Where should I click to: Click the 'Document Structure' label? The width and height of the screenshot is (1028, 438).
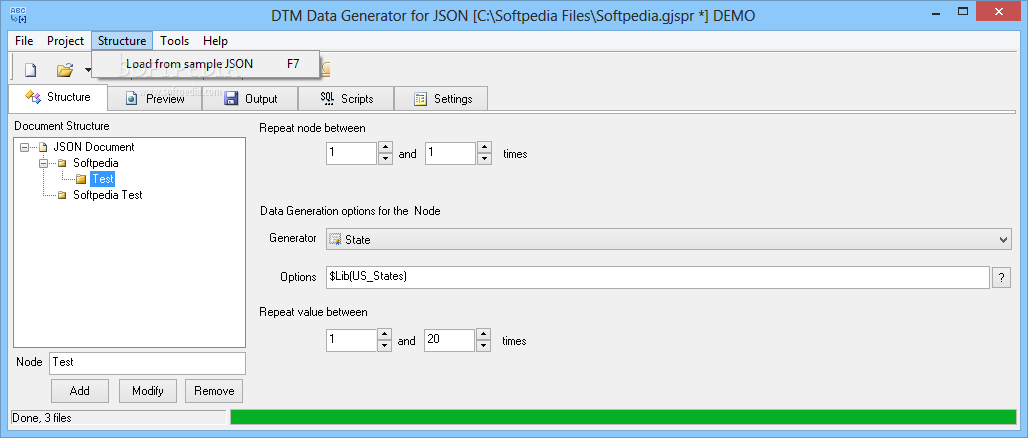click(62, 126)
